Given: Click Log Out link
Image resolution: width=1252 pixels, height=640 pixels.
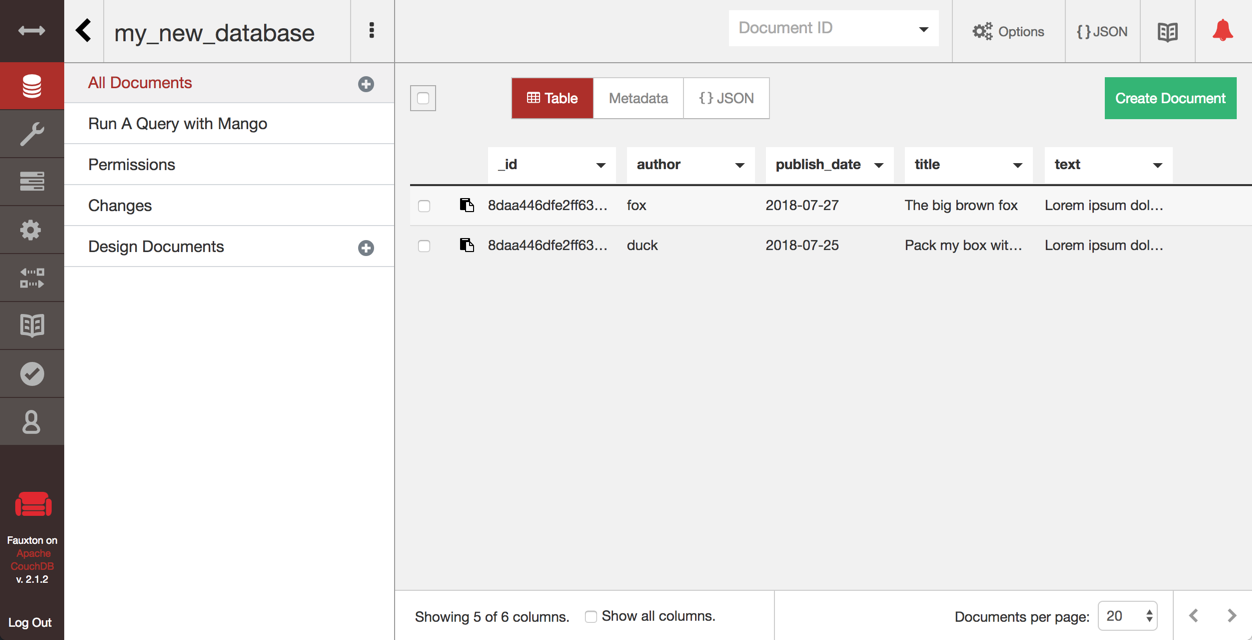Looking at the screenshot, I should pos(30,622).
